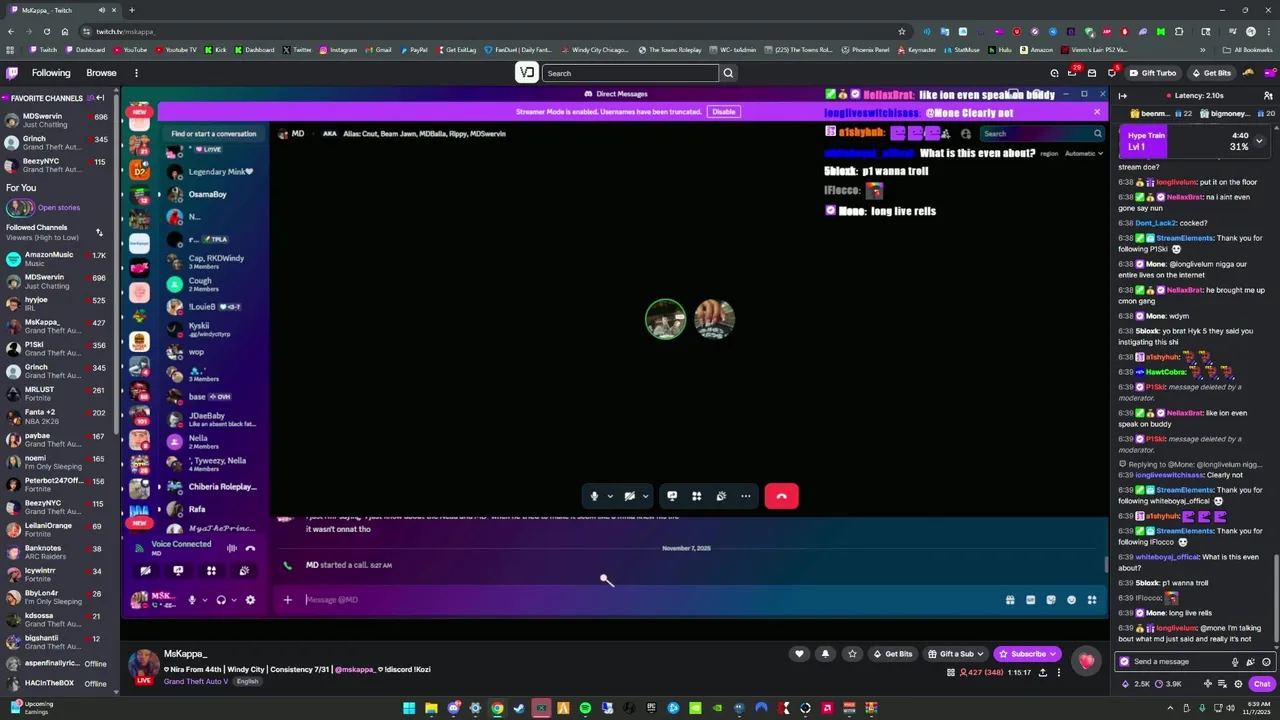Viewport: 1280px width, 720px height.
Task: Open the Subscribe dropdown button
Action: point(1027,654)
